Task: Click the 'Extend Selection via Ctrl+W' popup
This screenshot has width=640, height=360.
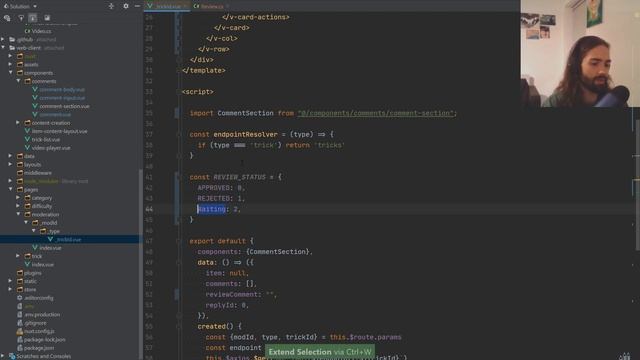Action: coord(320,351)
